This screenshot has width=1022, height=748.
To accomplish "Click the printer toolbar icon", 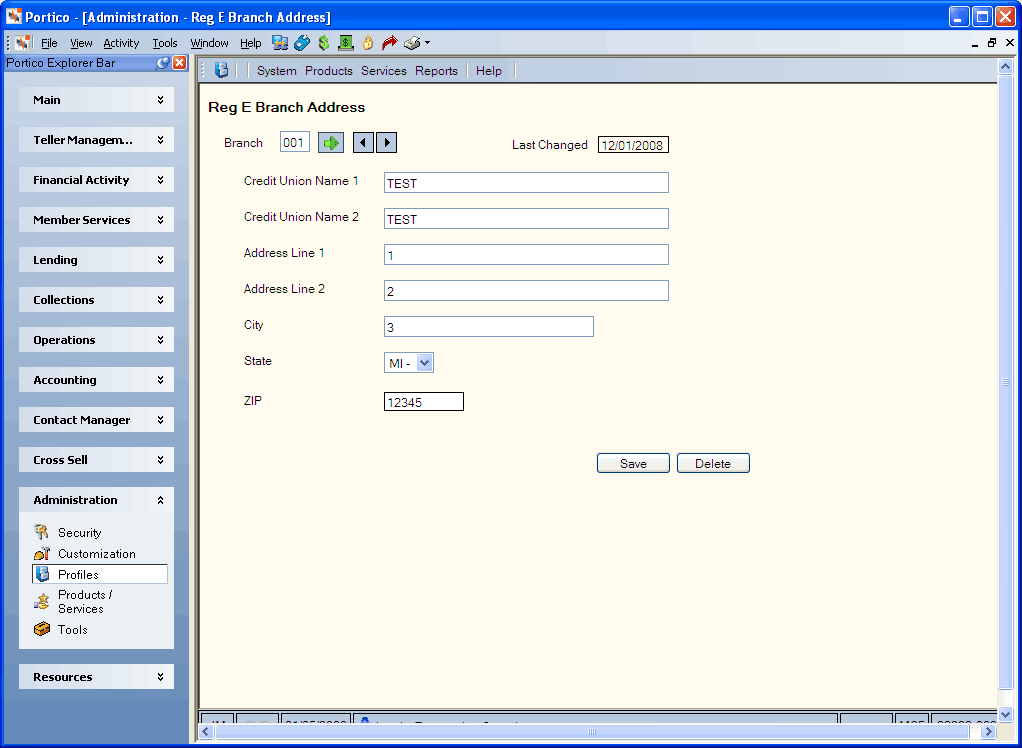I will click(412, 43).
